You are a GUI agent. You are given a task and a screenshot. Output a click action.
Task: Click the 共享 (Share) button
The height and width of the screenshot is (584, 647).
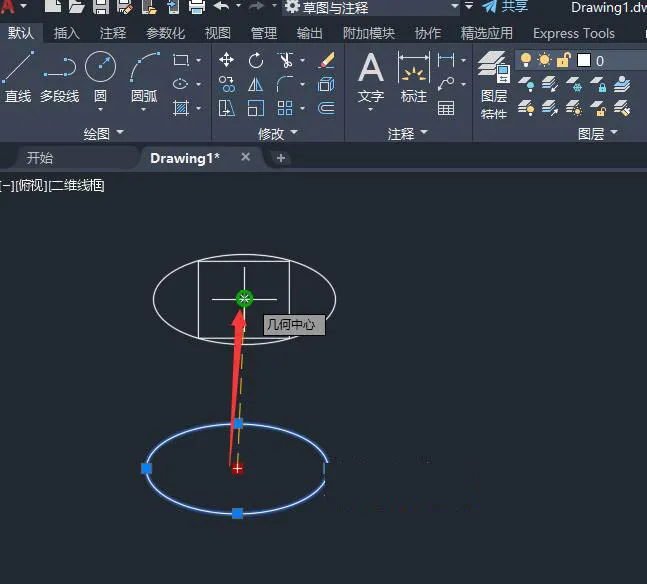click(505, 7)
